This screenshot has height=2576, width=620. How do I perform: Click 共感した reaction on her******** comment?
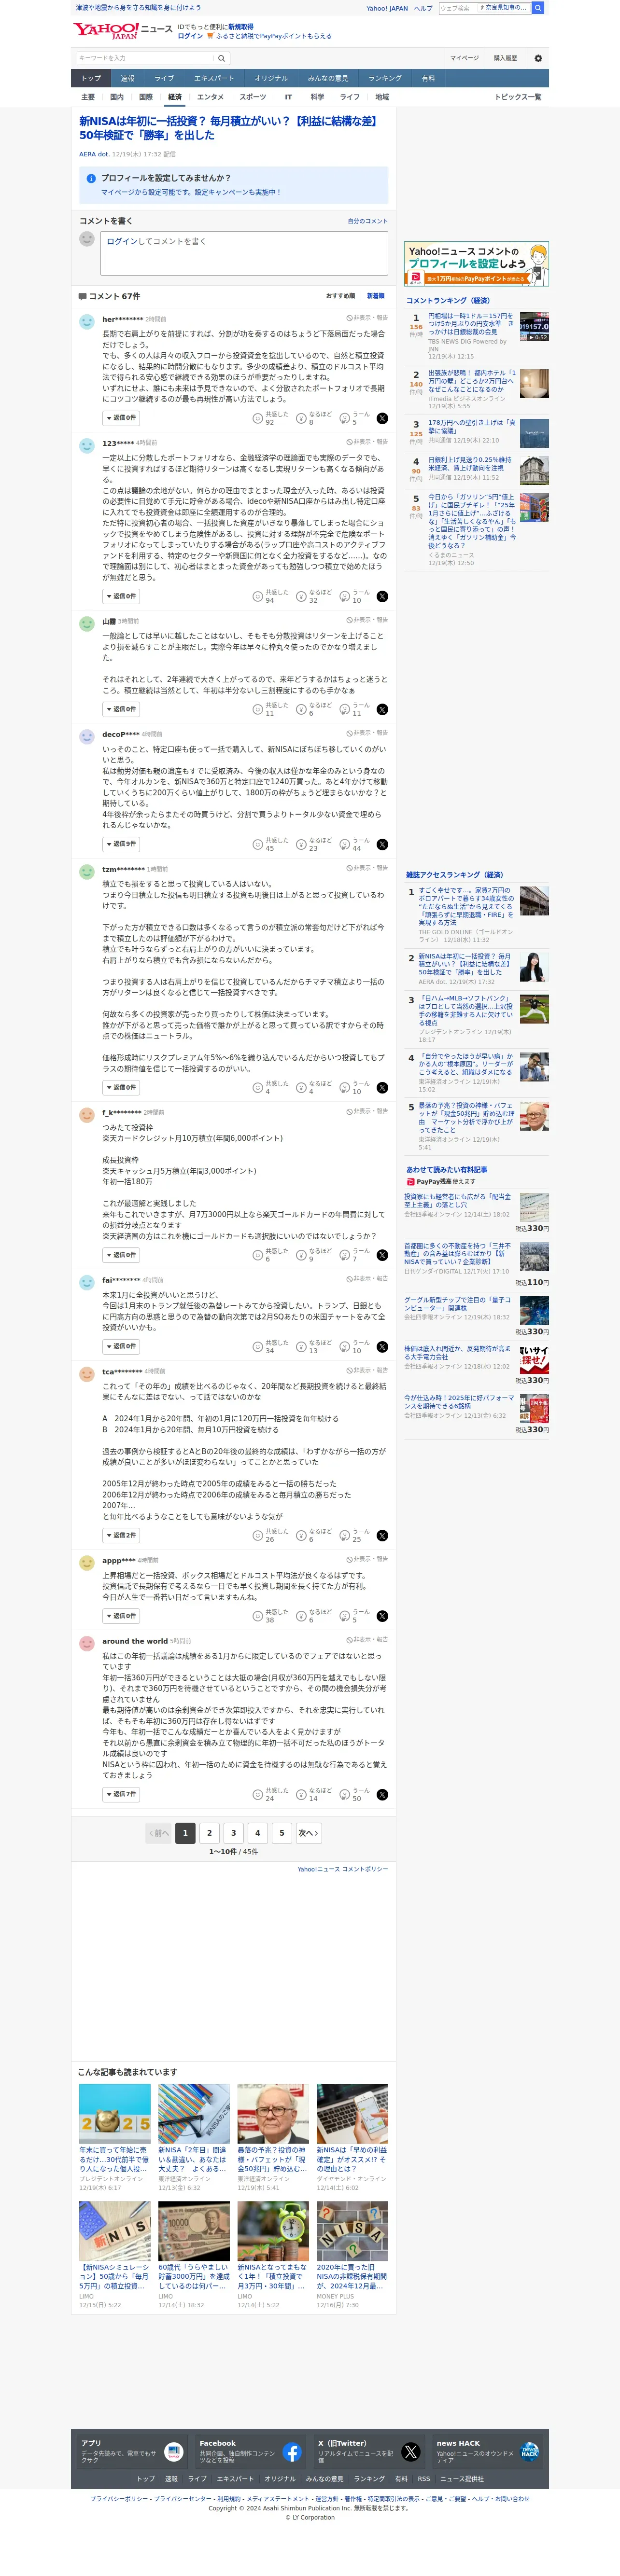270,418
